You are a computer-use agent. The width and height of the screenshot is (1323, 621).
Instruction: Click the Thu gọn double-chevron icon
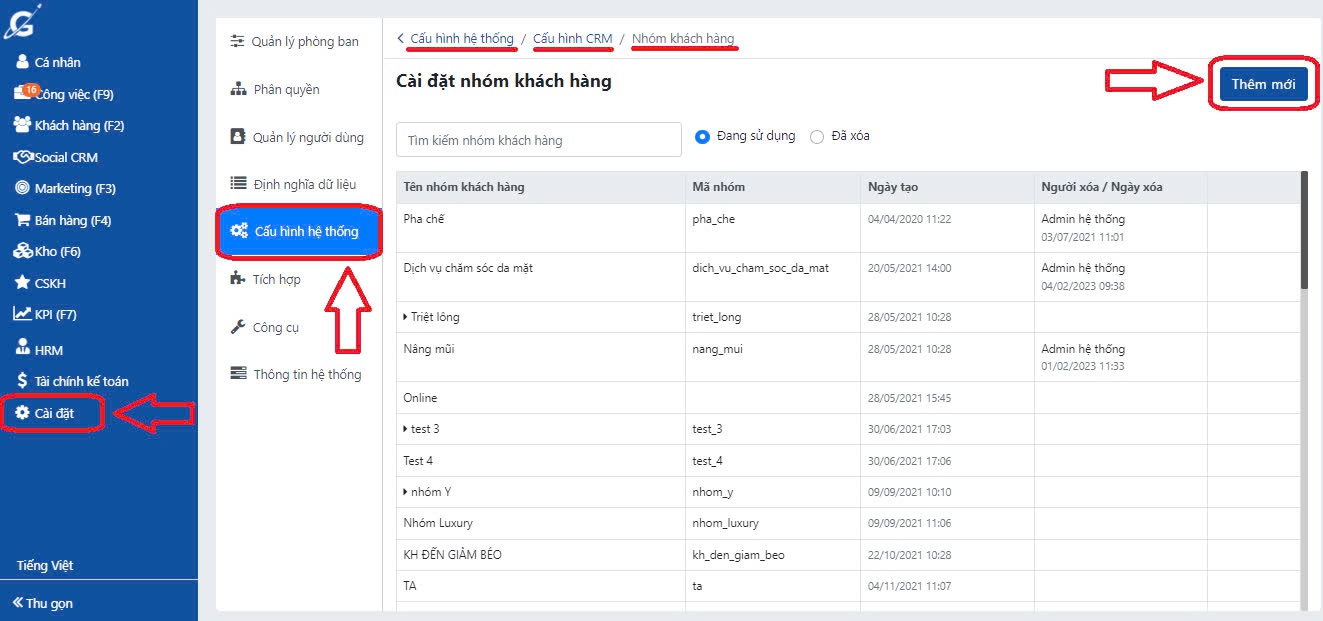(17, 603)
